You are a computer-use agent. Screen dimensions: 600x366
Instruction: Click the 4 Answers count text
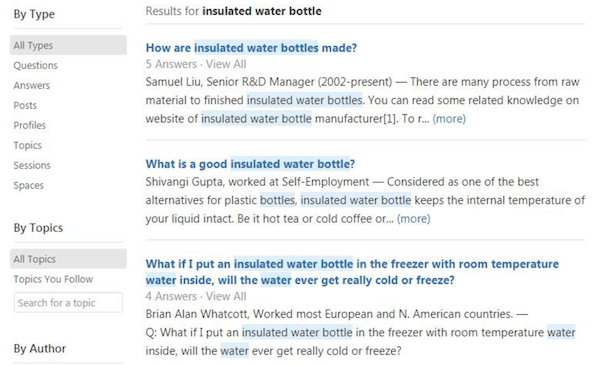pos(171,296)
